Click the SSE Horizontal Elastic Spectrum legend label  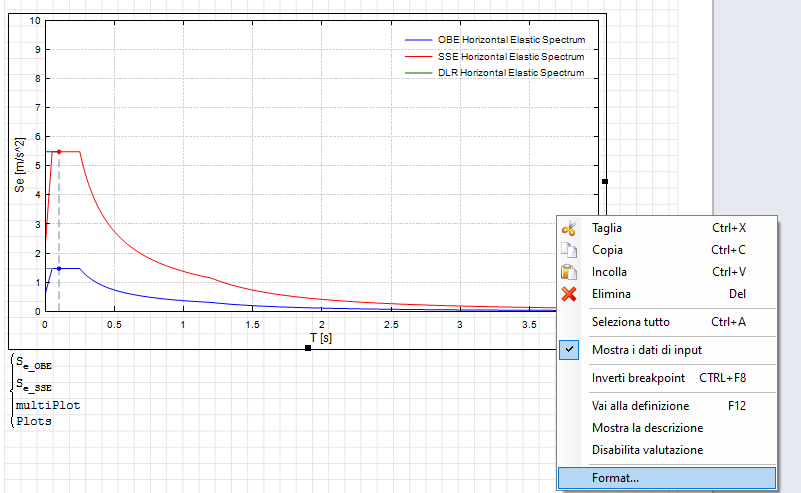pyautogui.click(x=511, y=57)
